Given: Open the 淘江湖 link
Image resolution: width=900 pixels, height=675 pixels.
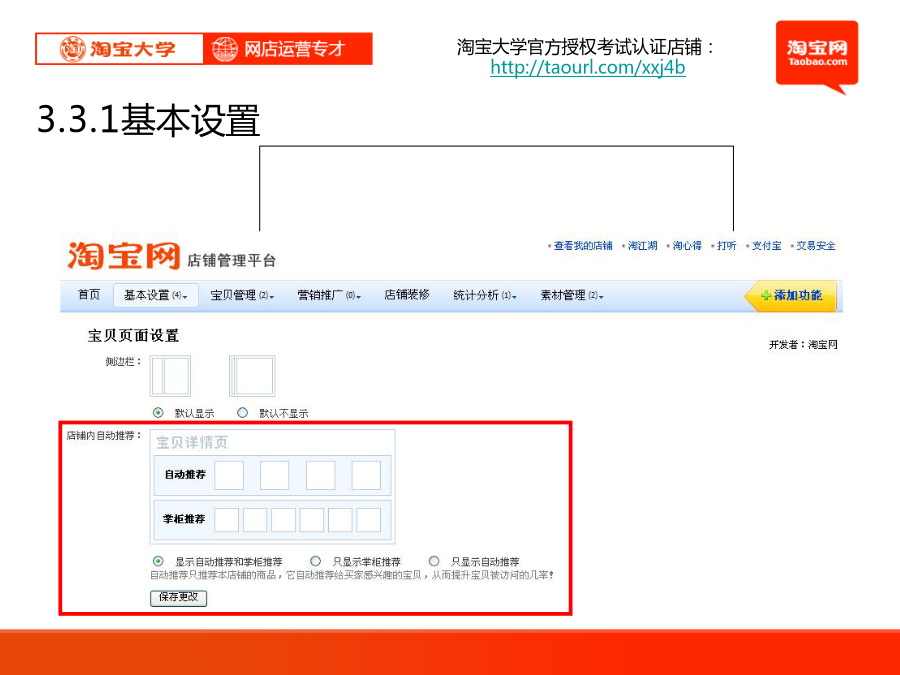Looking at the screenshot, I should pos(642,246).
